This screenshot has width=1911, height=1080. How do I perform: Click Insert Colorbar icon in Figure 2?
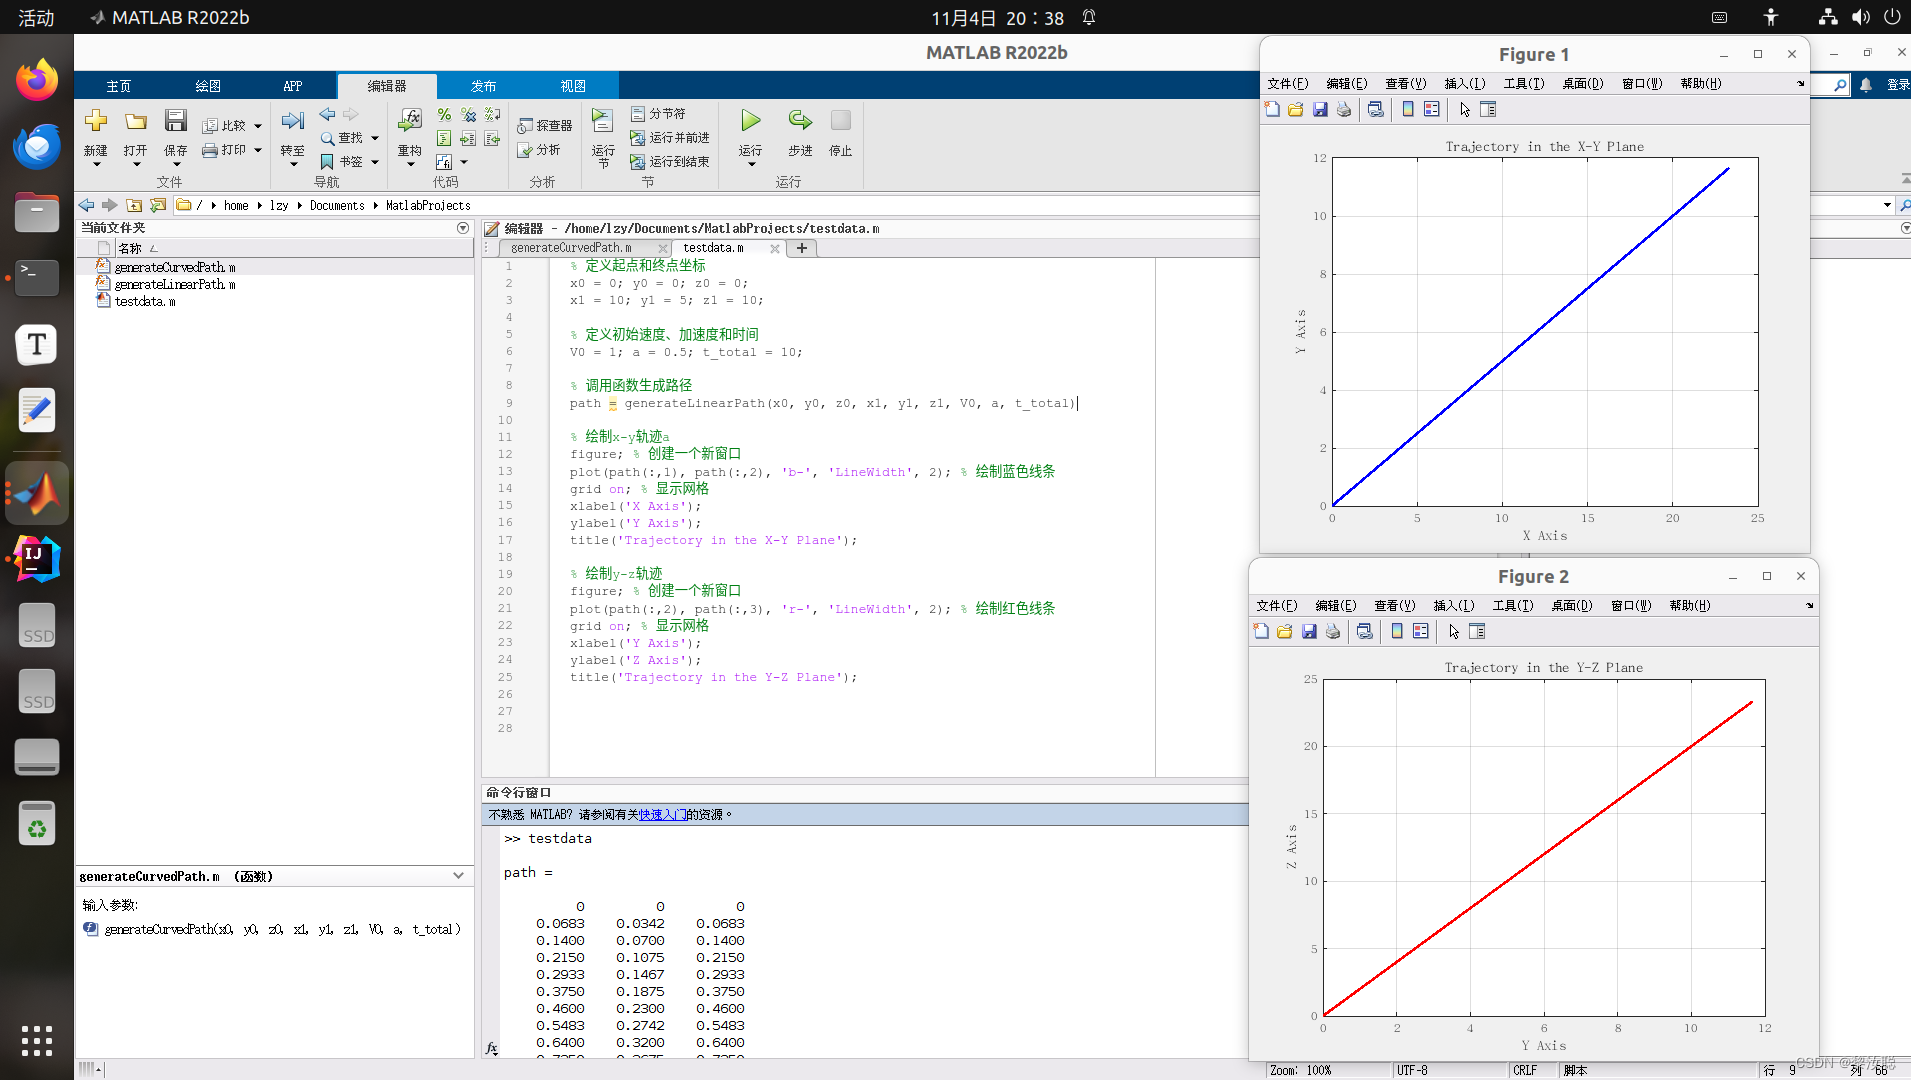pos(1397,632)
